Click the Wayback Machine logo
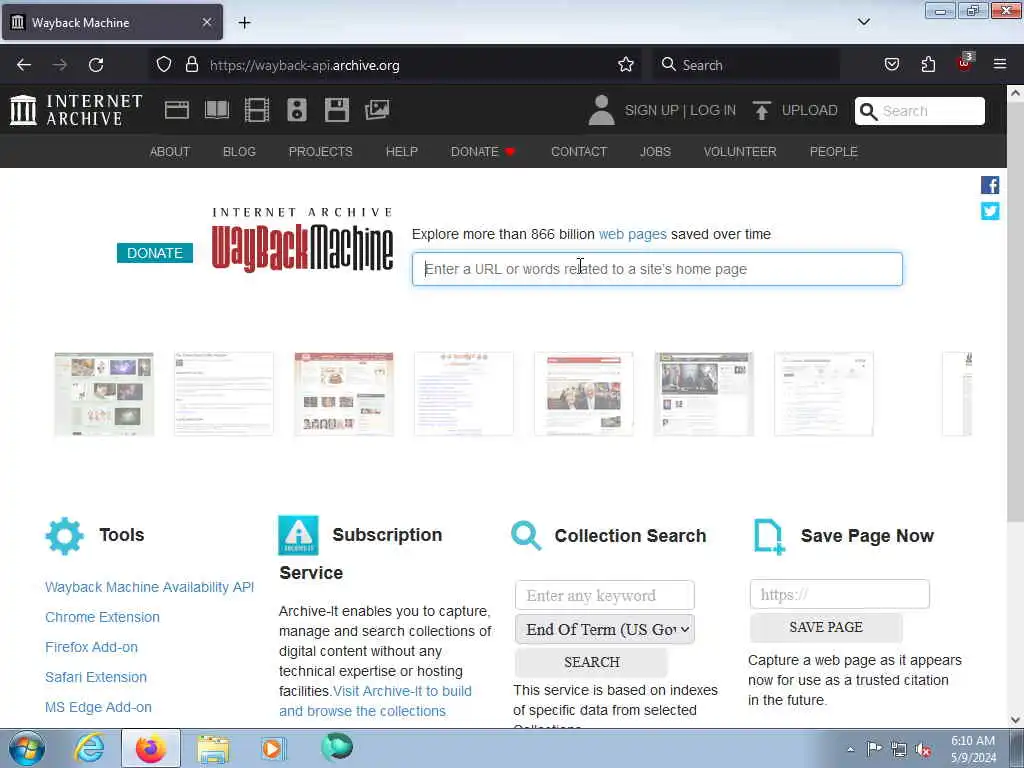This screenshot has height=768, width=1024. pyautogui.click(x=302, y=240)
